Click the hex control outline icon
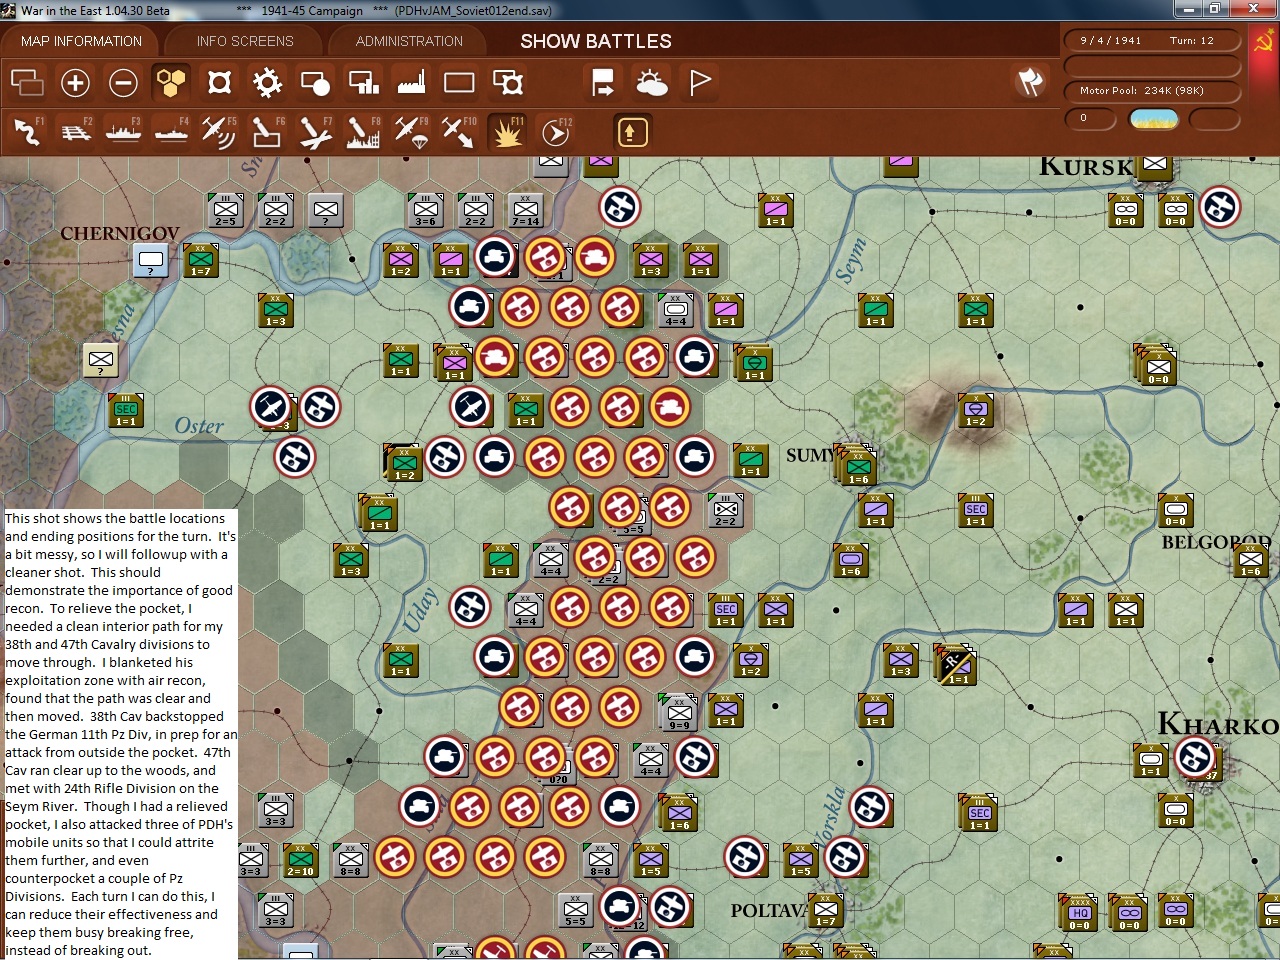Viewport: 1280px width, 960px height. (x=219, y=82)
